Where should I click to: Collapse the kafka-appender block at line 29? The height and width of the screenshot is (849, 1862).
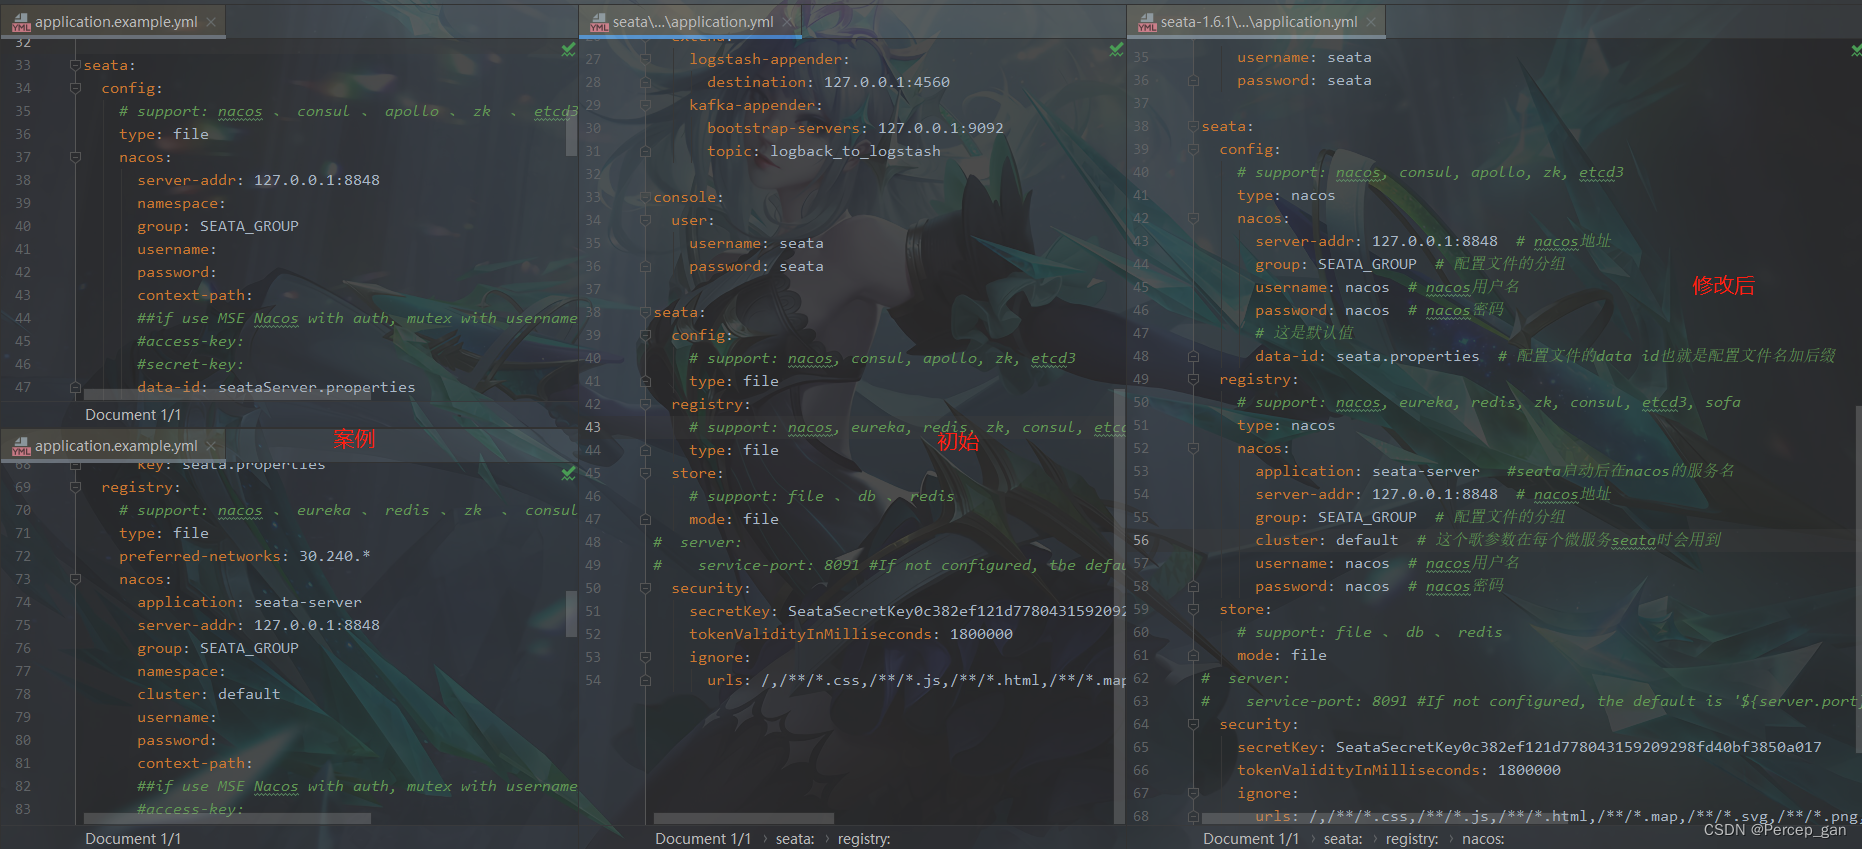coord(645,105)
